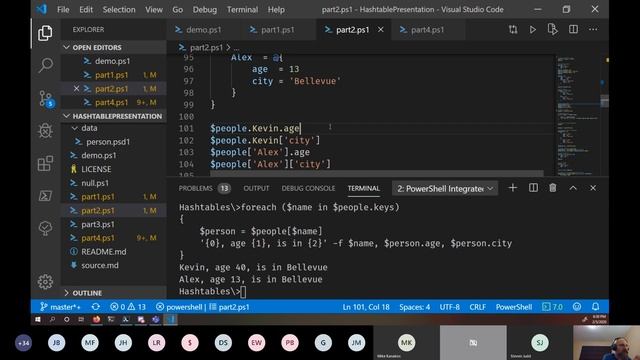Kill terminal with trash icon
This screenshot has width=640, height=360.
pyautogui.click(x=553, y=188)
